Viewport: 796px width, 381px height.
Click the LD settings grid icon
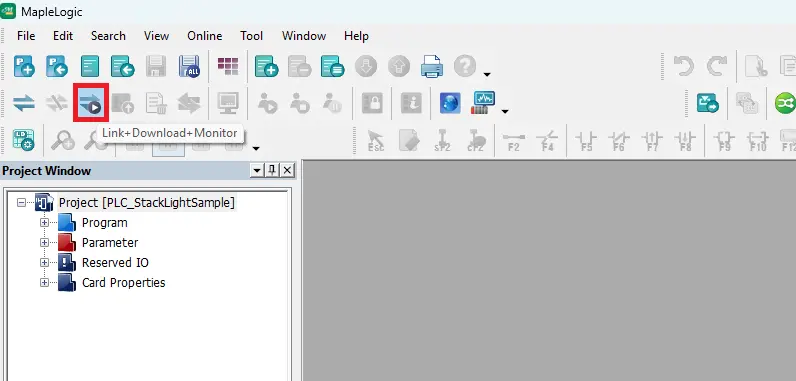(23, 140)
